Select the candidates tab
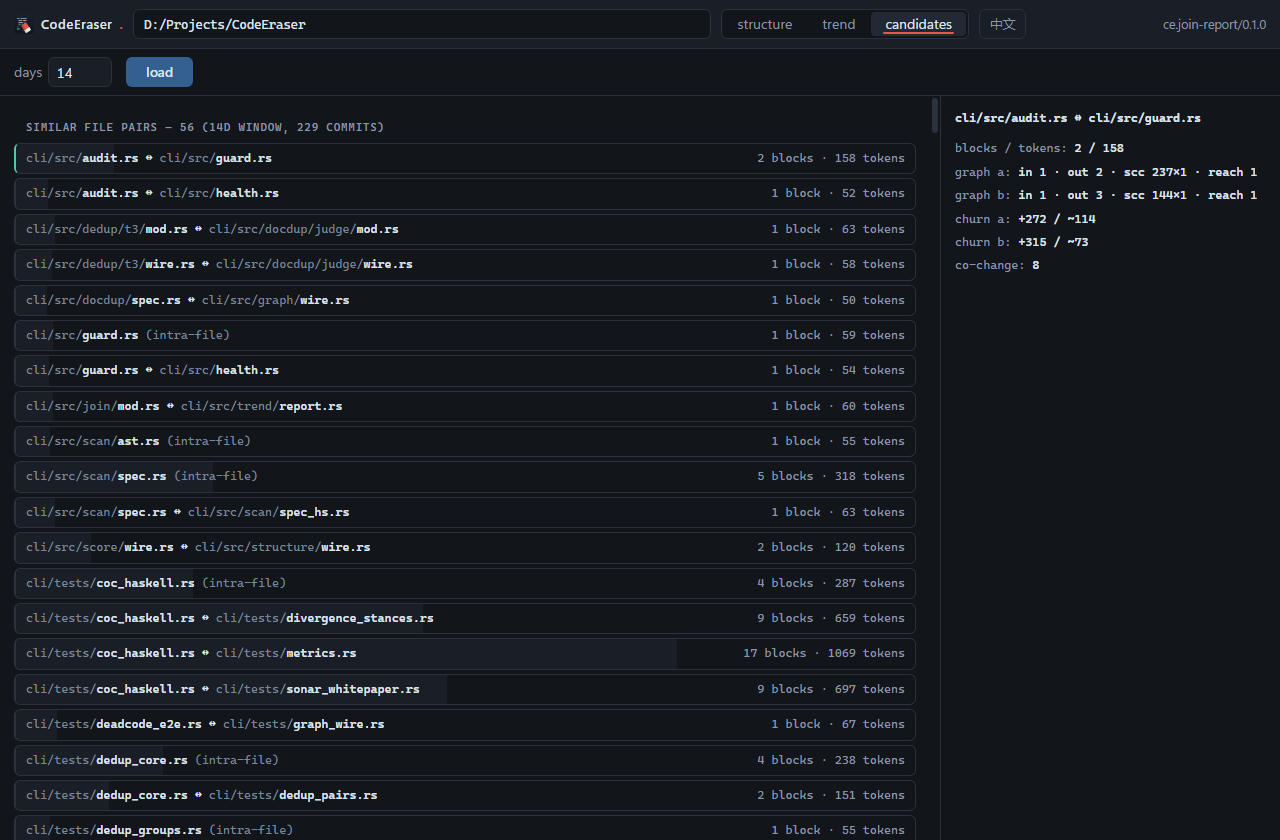This screenshot has height=840, width=1280. tap(919, 25)
